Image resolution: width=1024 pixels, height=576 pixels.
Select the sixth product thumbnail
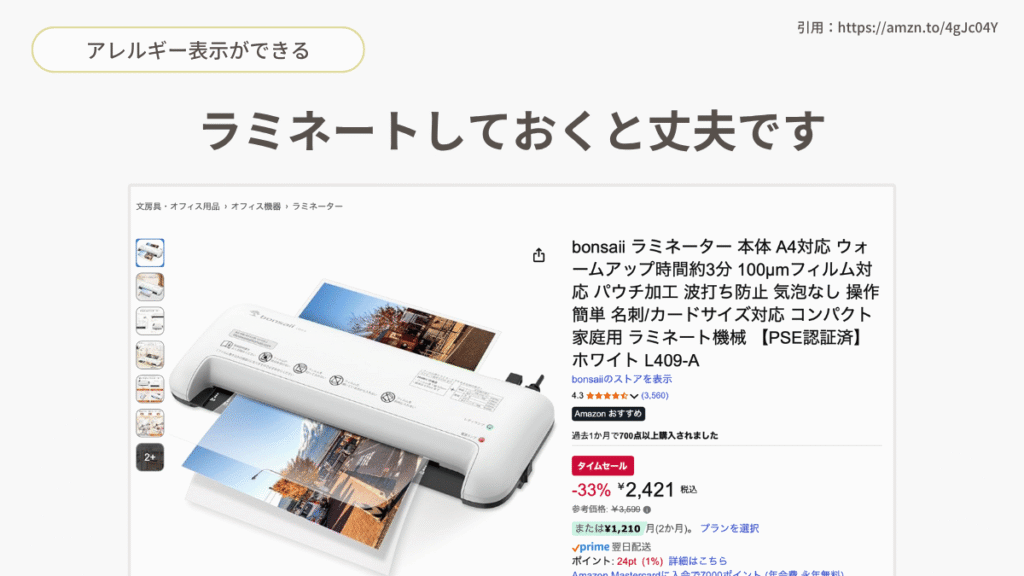pos(150,423)
